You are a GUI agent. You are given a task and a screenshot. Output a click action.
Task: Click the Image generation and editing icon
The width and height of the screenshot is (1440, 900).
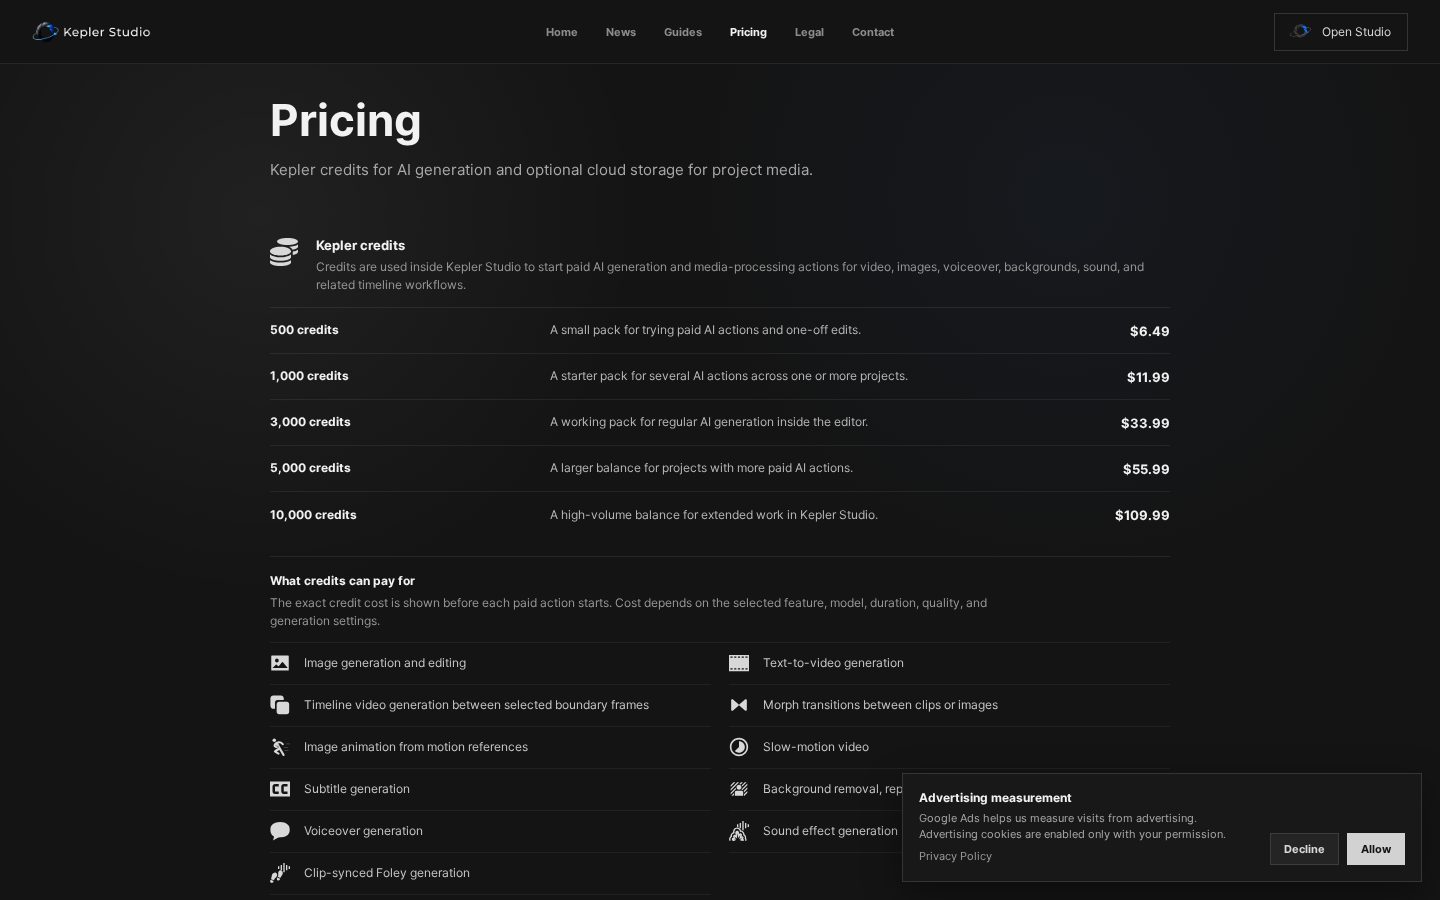tap(280, 663)
